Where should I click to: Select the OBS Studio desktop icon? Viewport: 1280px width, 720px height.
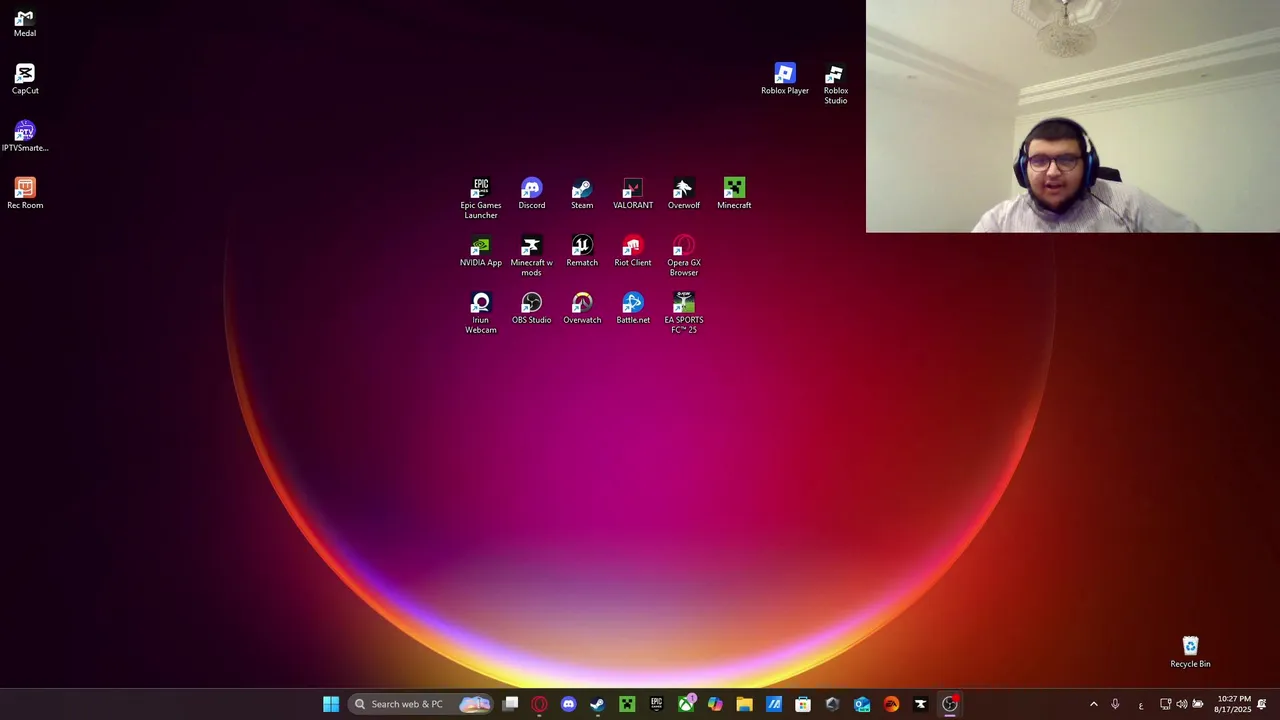pos(532,308)
